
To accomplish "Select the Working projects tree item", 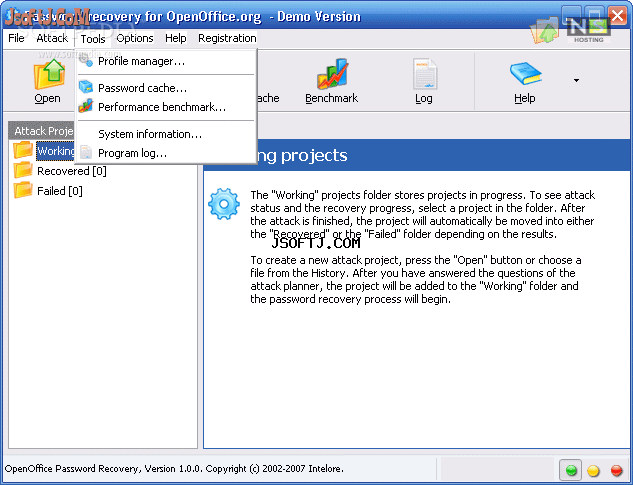I will click(x=56, y=151).
